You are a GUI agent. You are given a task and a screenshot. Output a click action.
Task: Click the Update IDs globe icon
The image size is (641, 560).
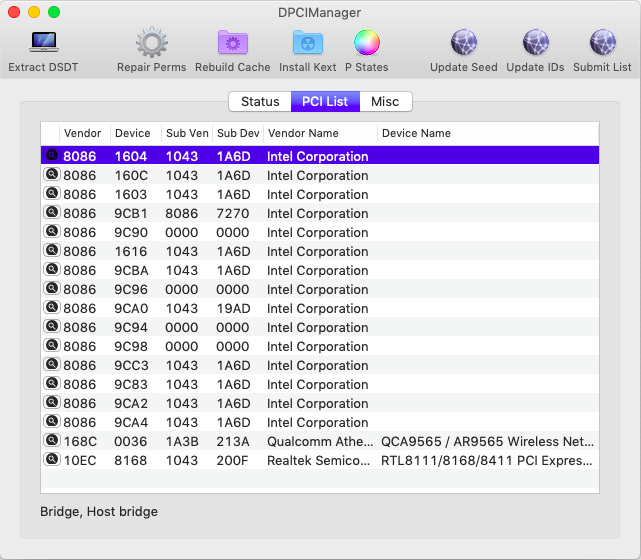[536, 42]
